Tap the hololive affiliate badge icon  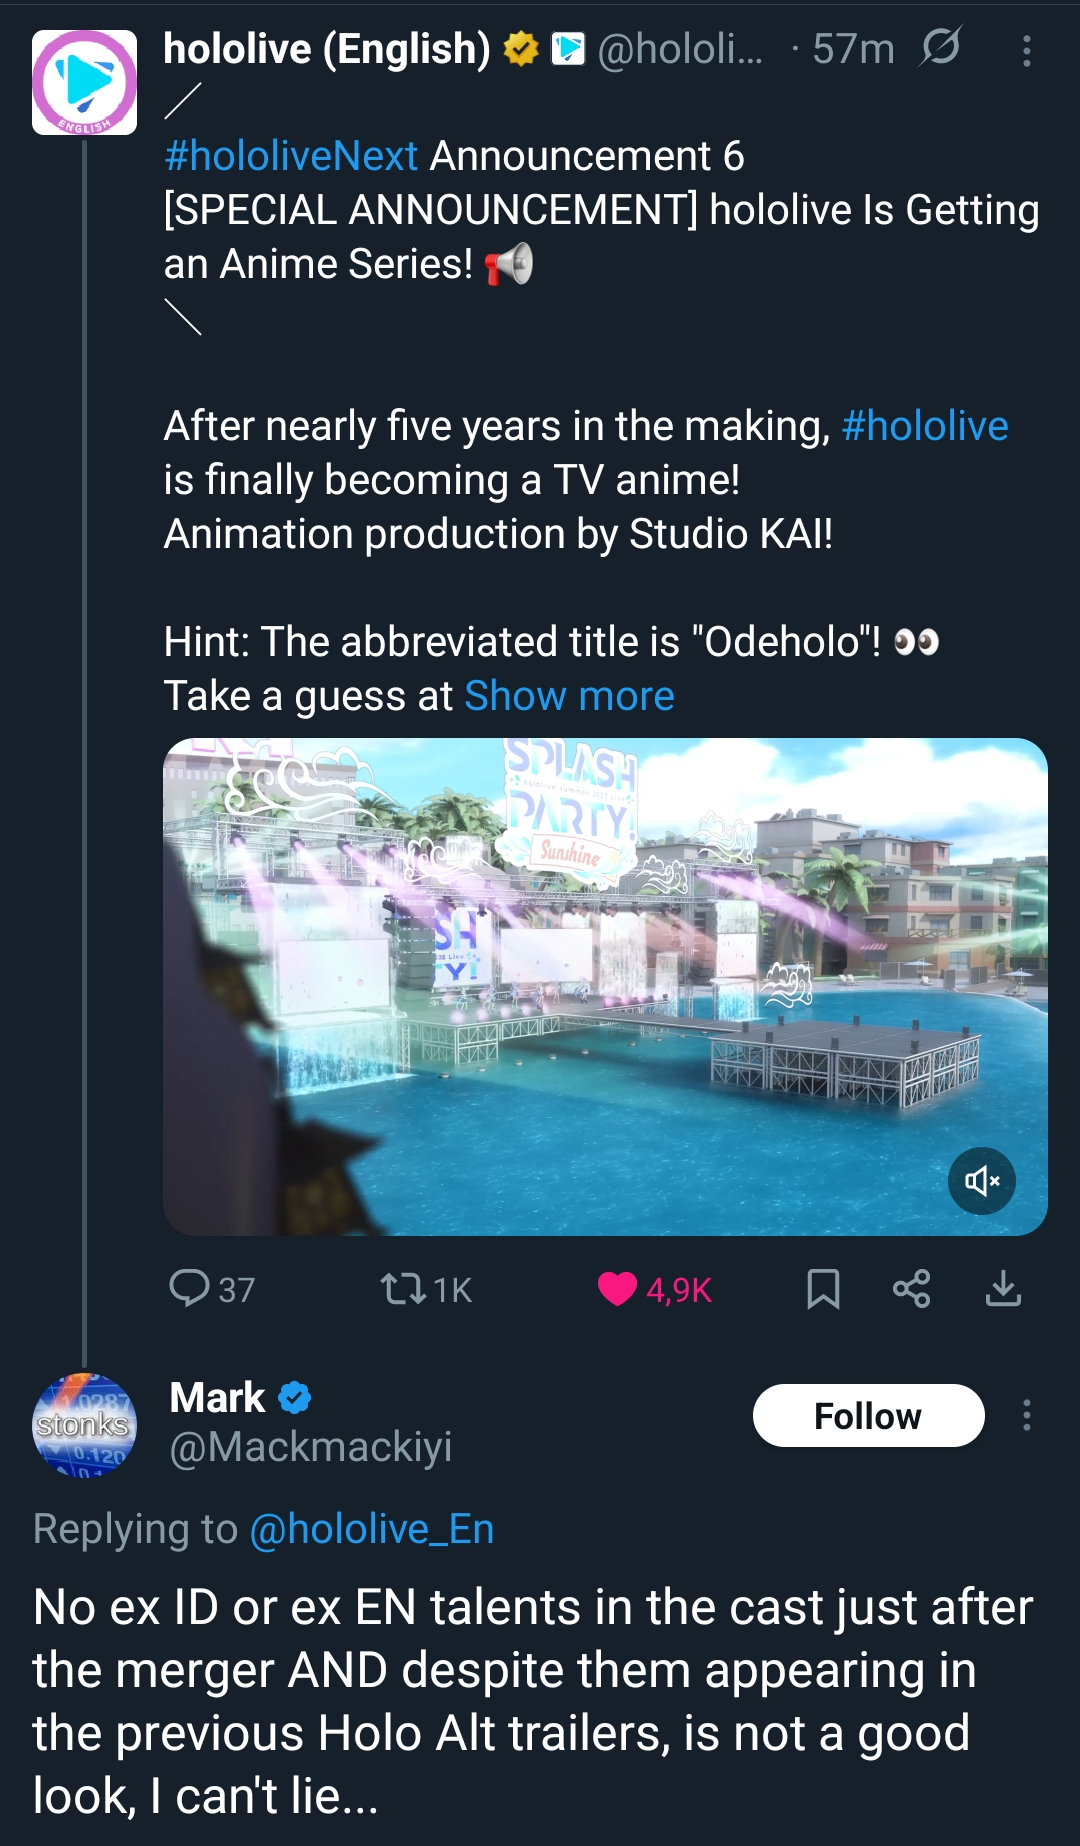coord(568,48)
